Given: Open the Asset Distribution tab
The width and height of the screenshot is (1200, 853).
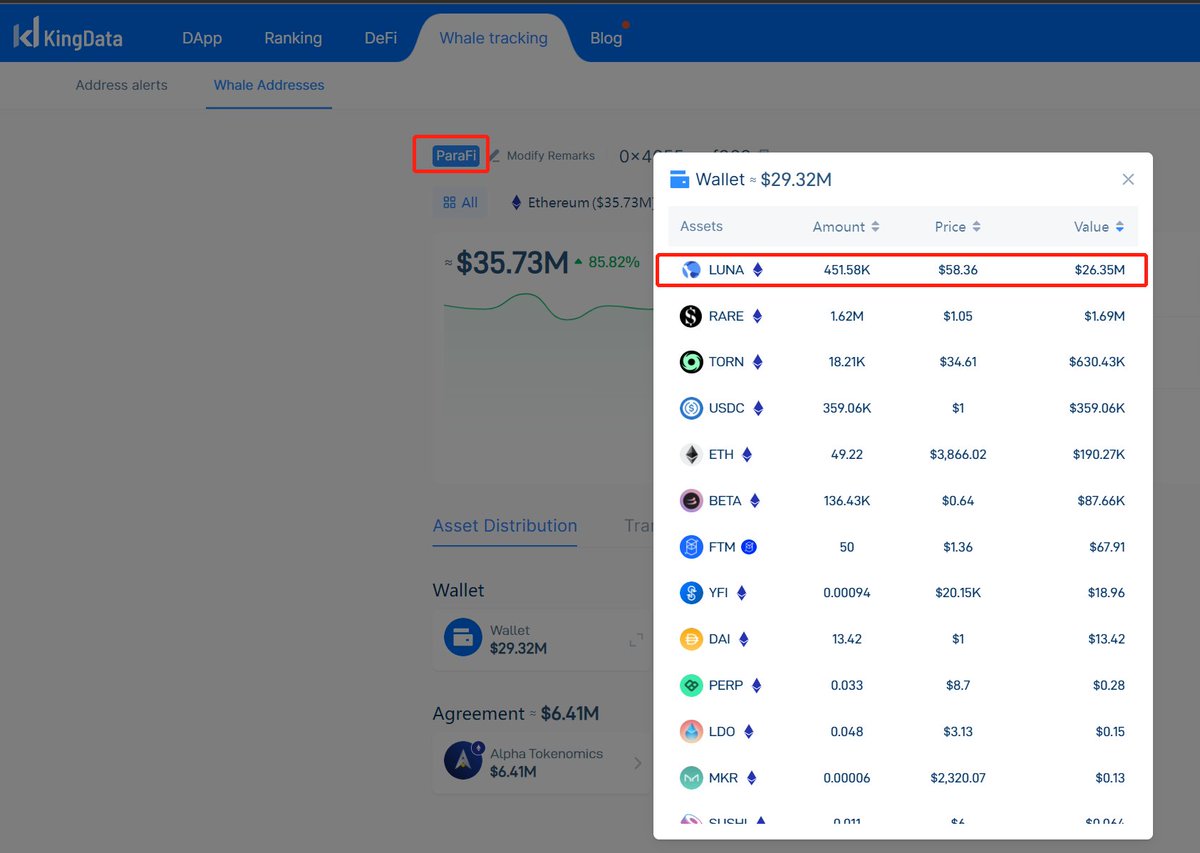Looking at the screenshot, I should tap(505, 525).
